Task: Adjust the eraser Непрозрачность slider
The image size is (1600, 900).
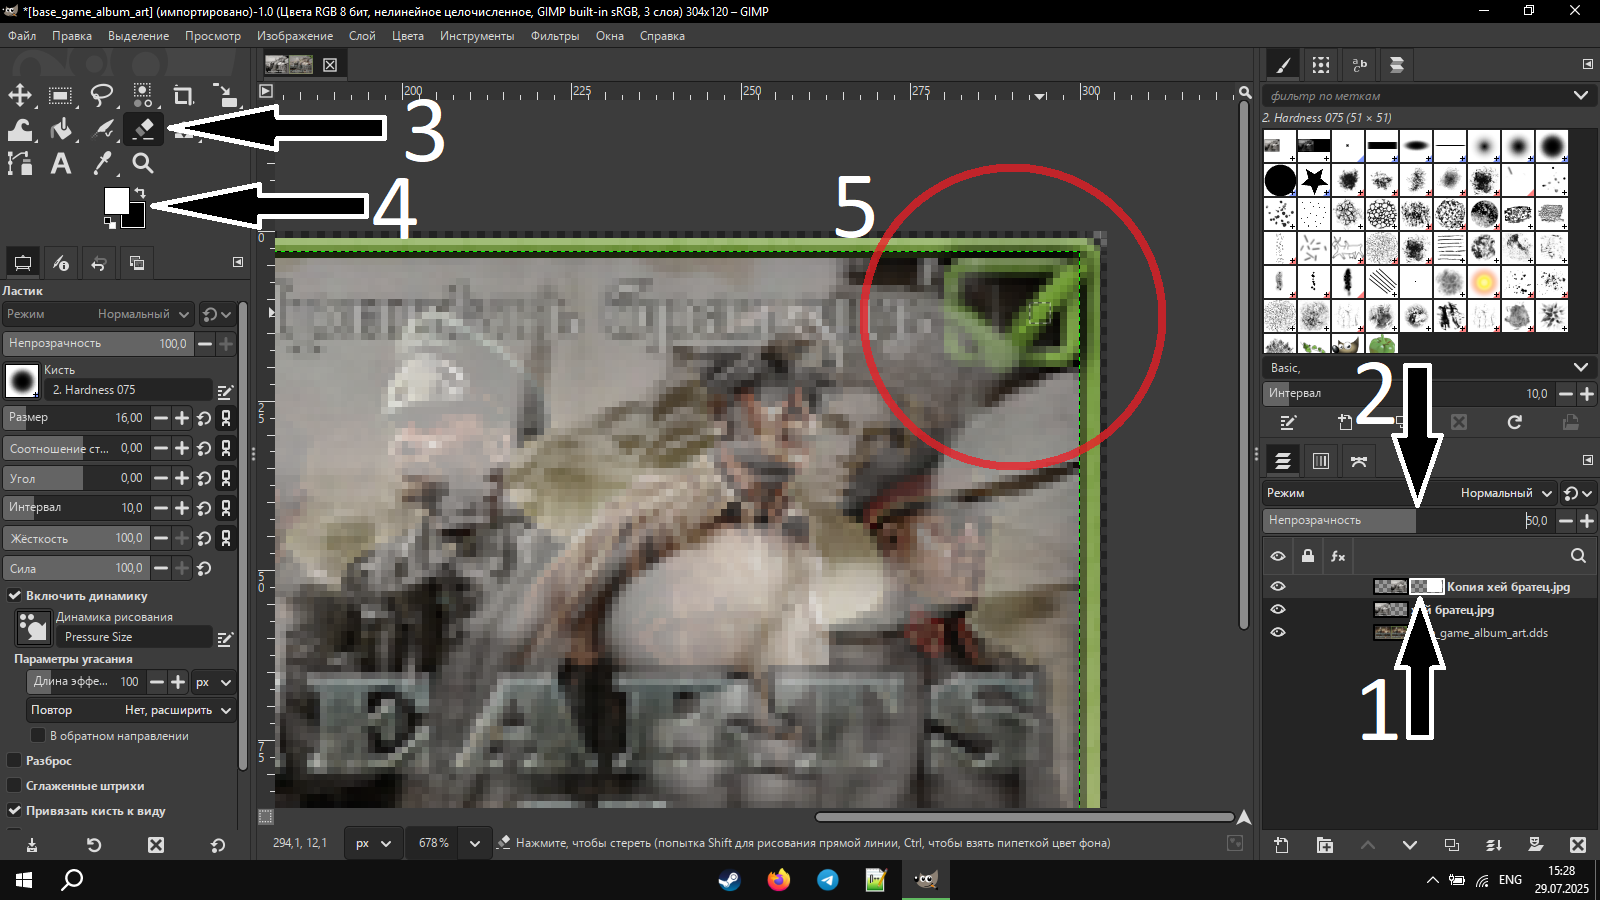Action: coord(98,344)
